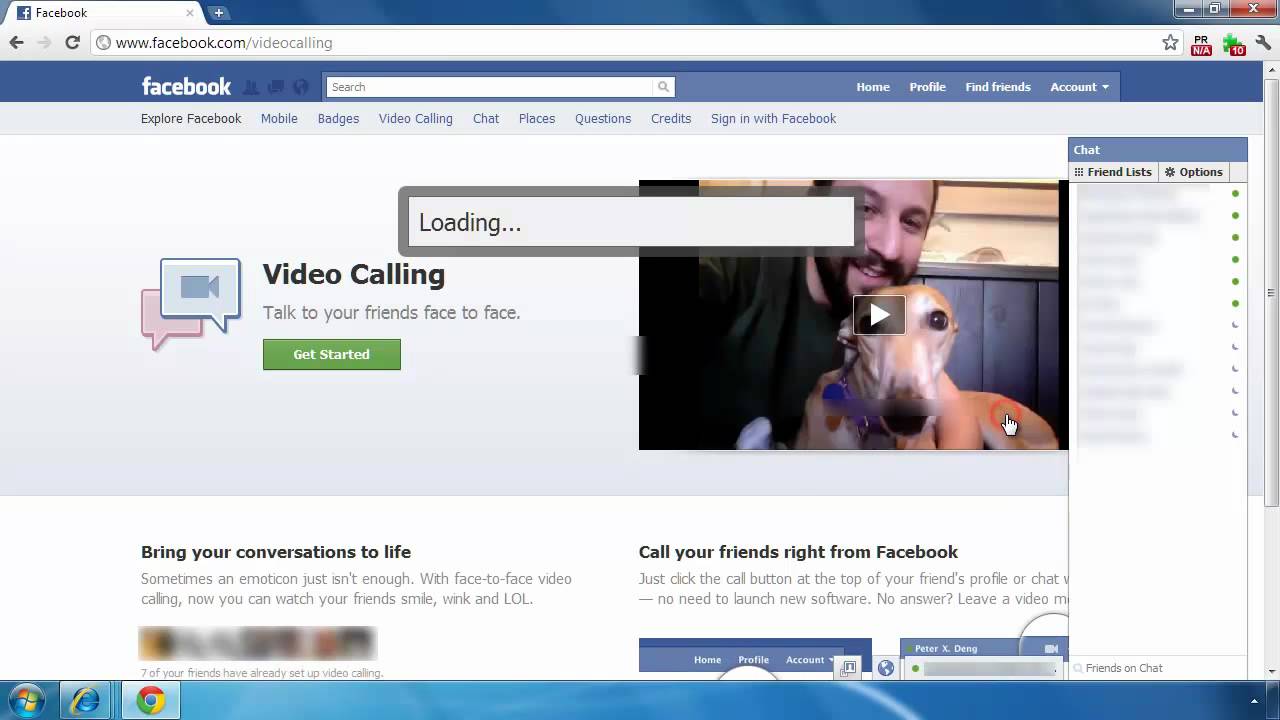Click the Friends on Chat search box

(x=1158, y=668)
